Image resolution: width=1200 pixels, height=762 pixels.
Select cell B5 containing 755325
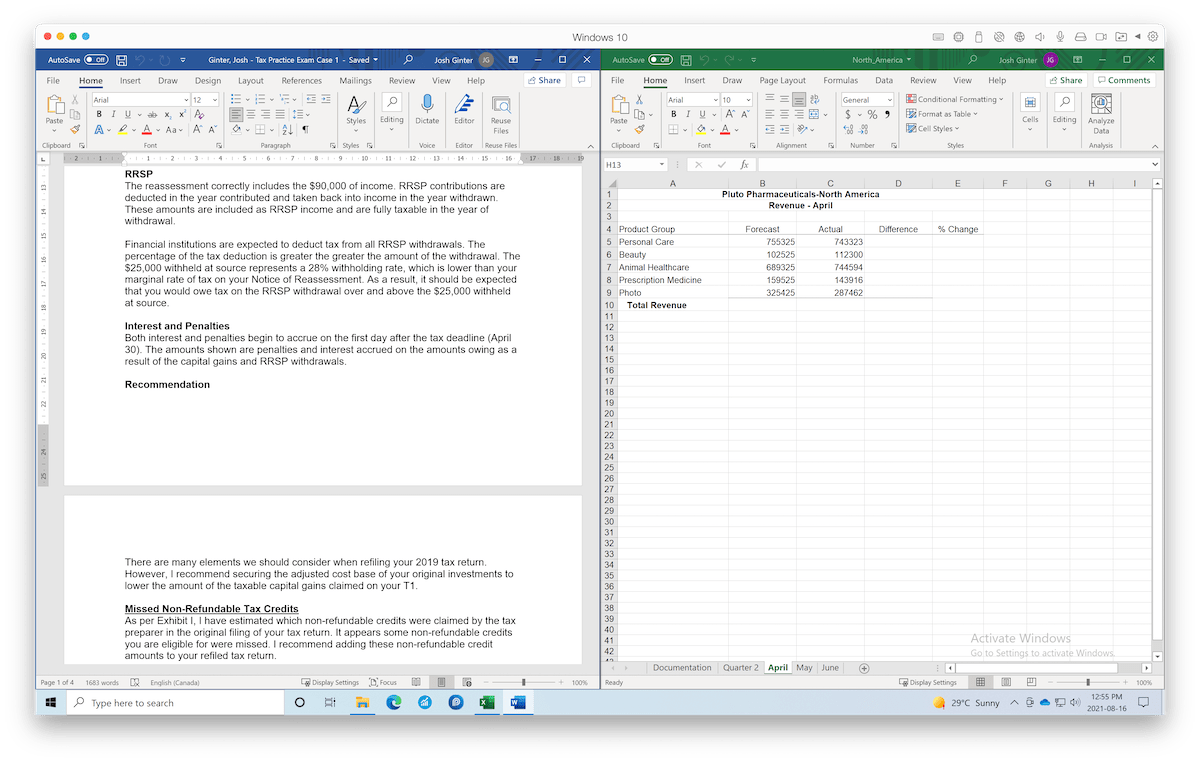[x=762, y=242]
